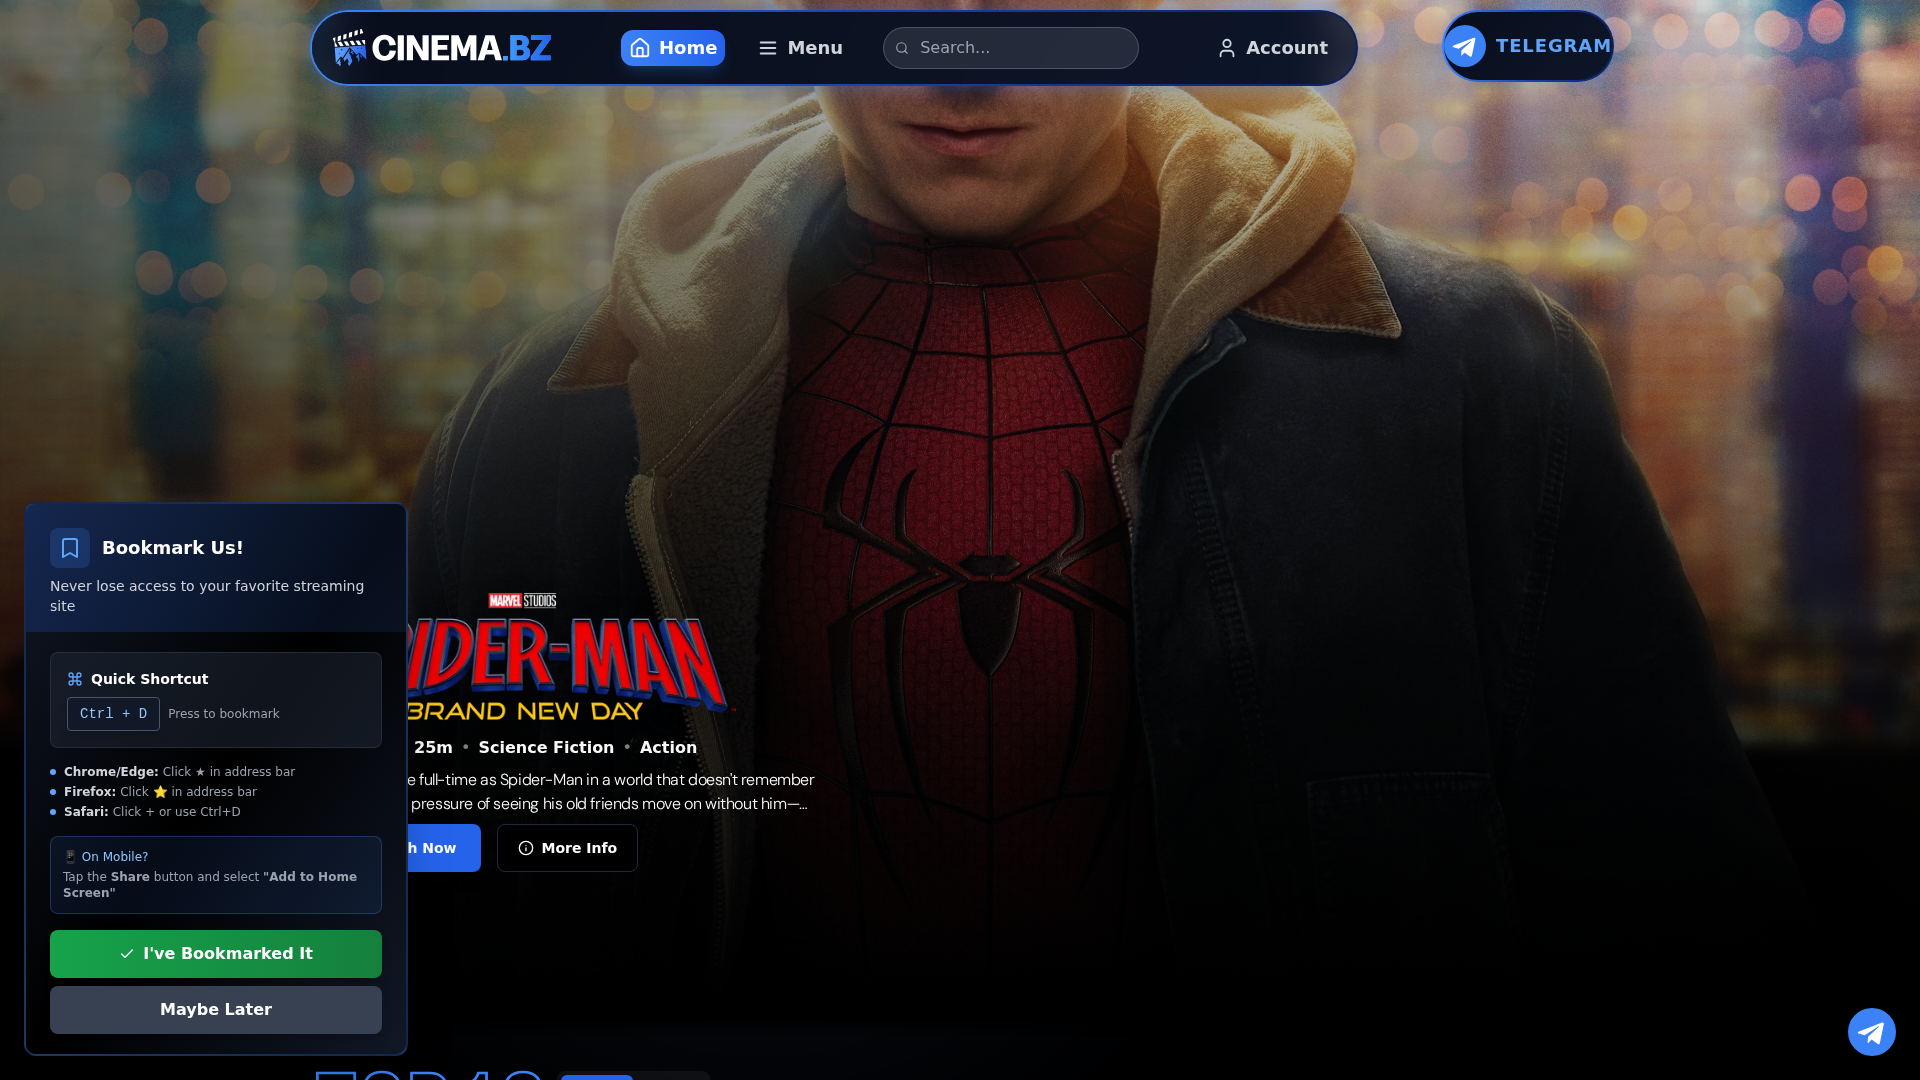Click the CINEMA.BZ clapperboard logo
Image resolution: width=1920 pixels, height=1080 pixels.
[441, 48]
